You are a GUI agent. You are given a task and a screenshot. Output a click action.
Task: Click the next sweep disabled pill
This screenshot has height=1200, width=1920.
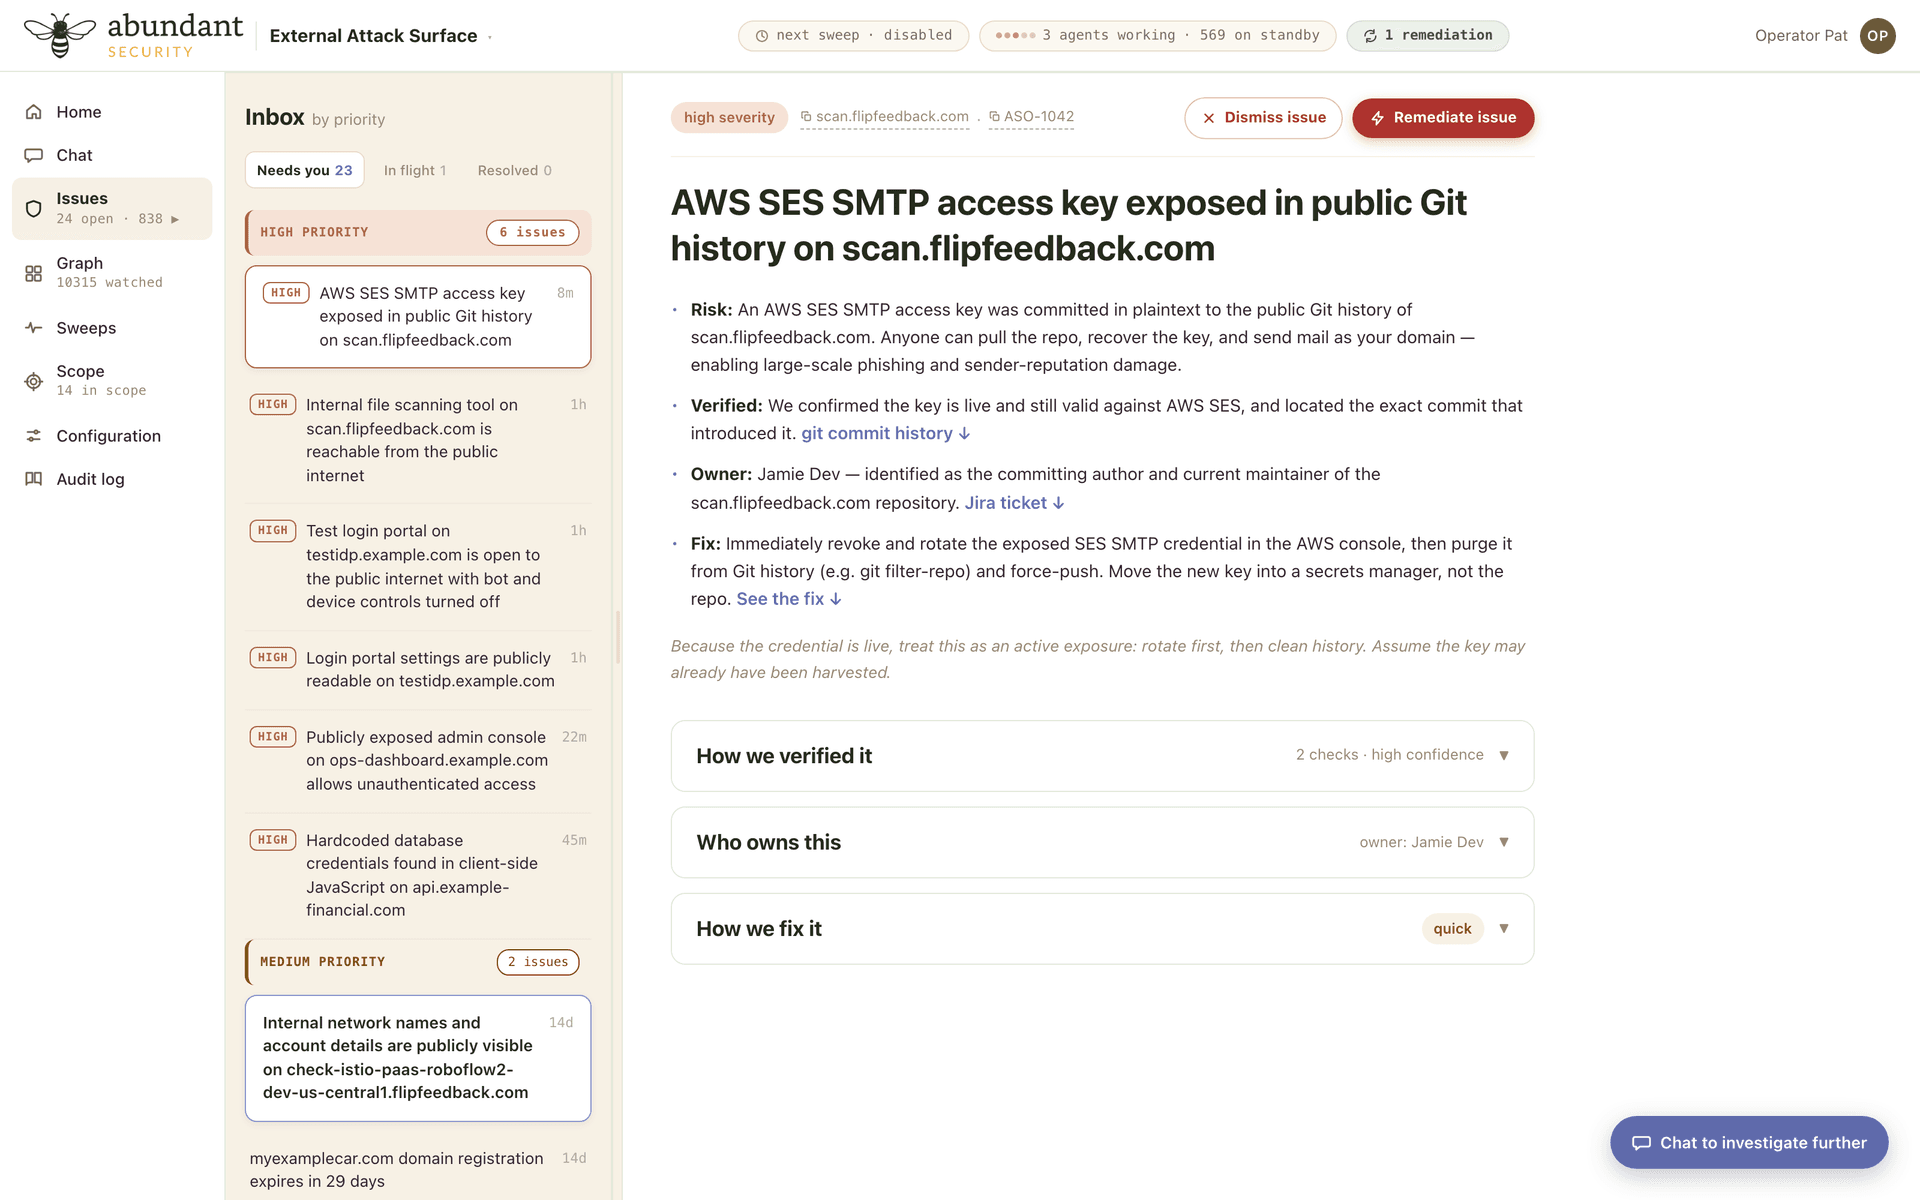853,36
